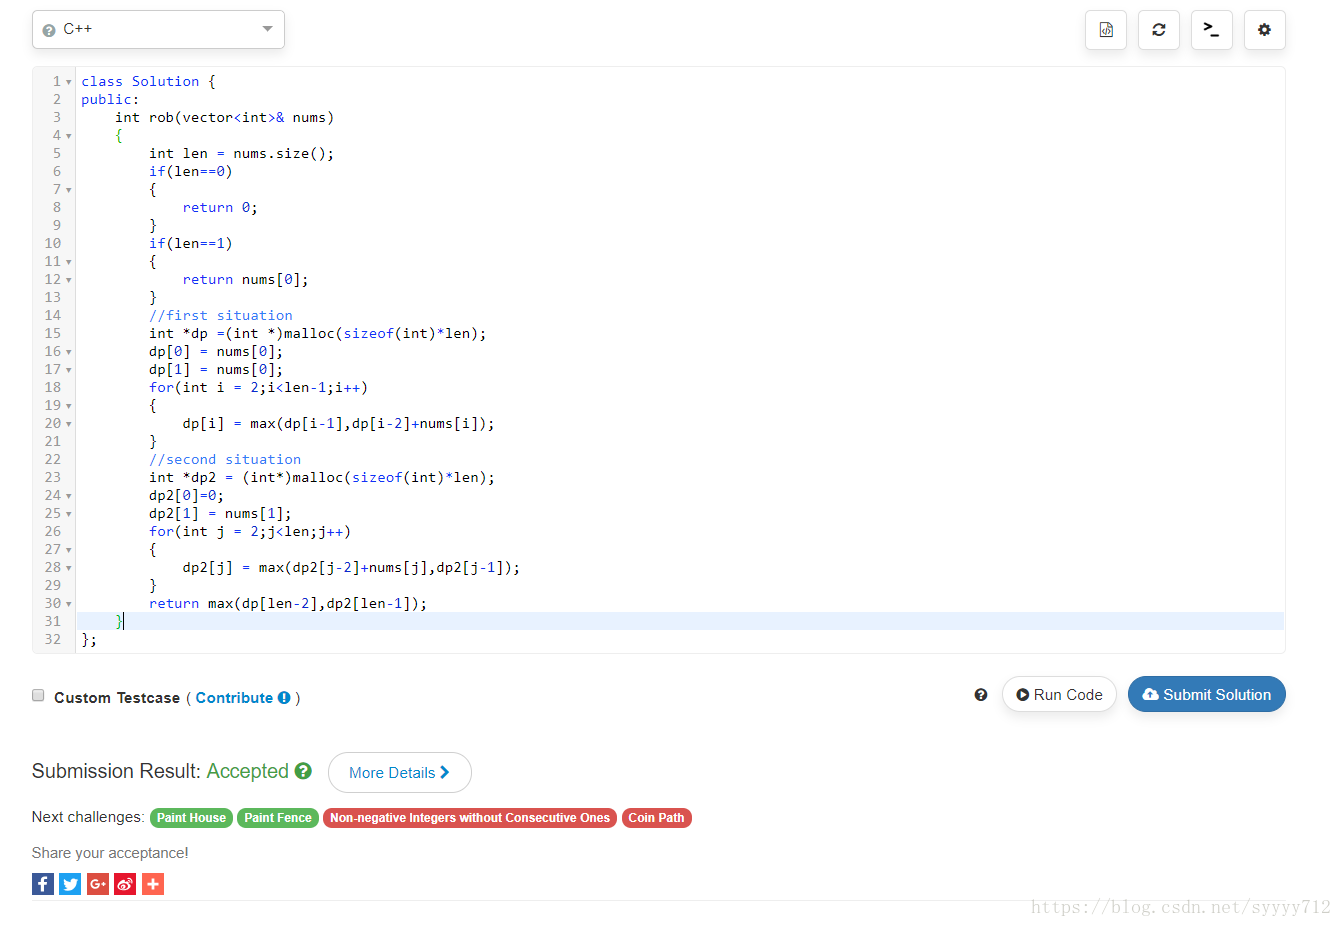Viewport: 1342px width, 927px height.
Task: Reset code with the refresh icon
Action: click(1159, 30)
